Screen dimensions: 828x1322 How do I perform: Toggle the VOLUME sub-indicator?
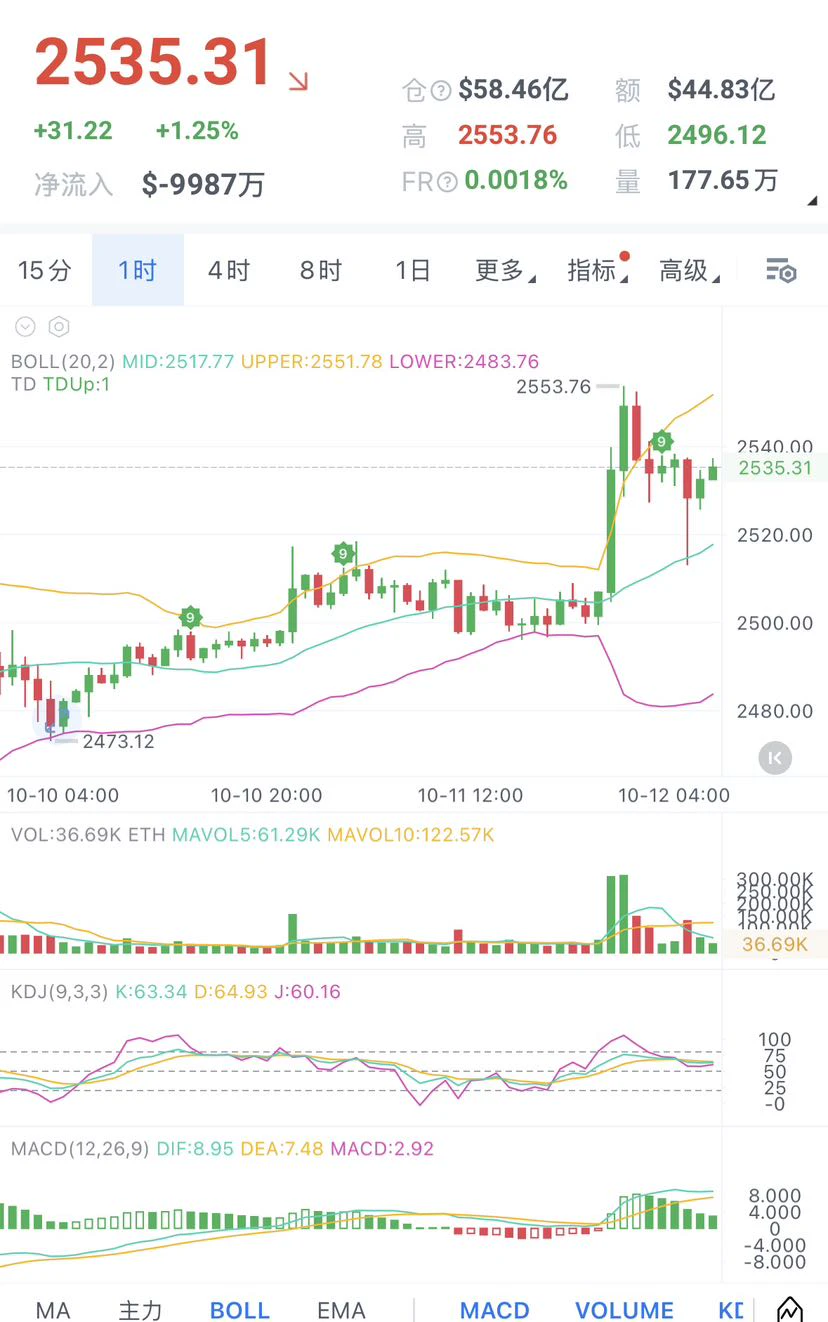coord(624,1309)
